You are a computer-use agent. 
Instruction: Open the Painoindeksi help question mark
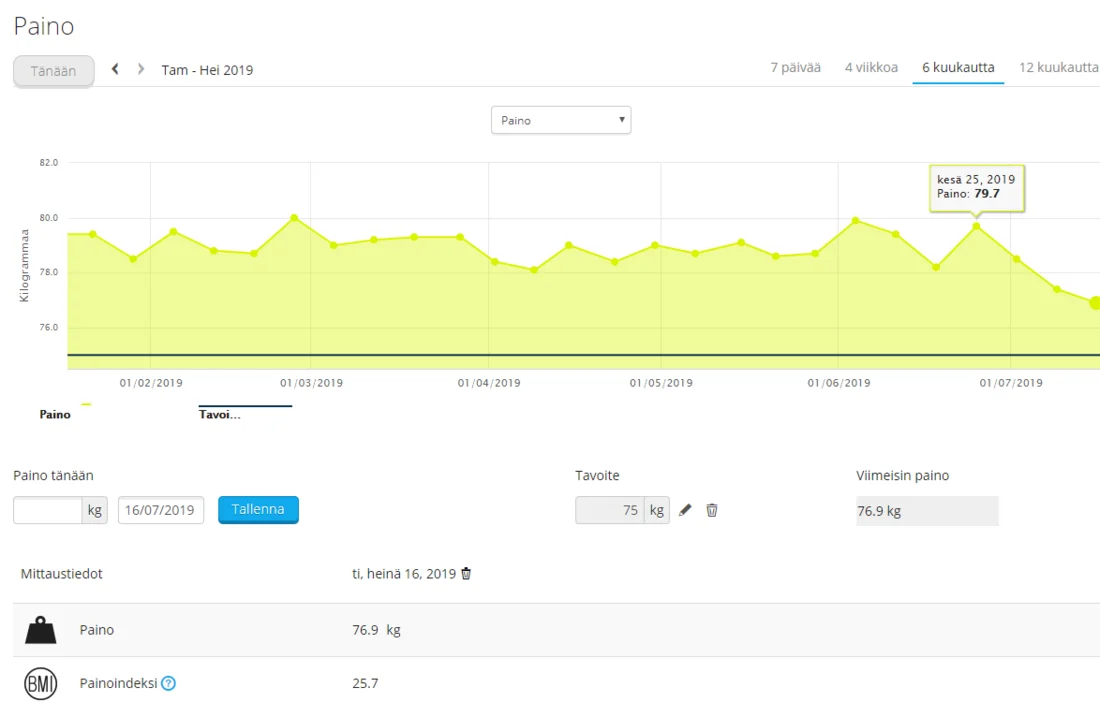coord(169,684)
